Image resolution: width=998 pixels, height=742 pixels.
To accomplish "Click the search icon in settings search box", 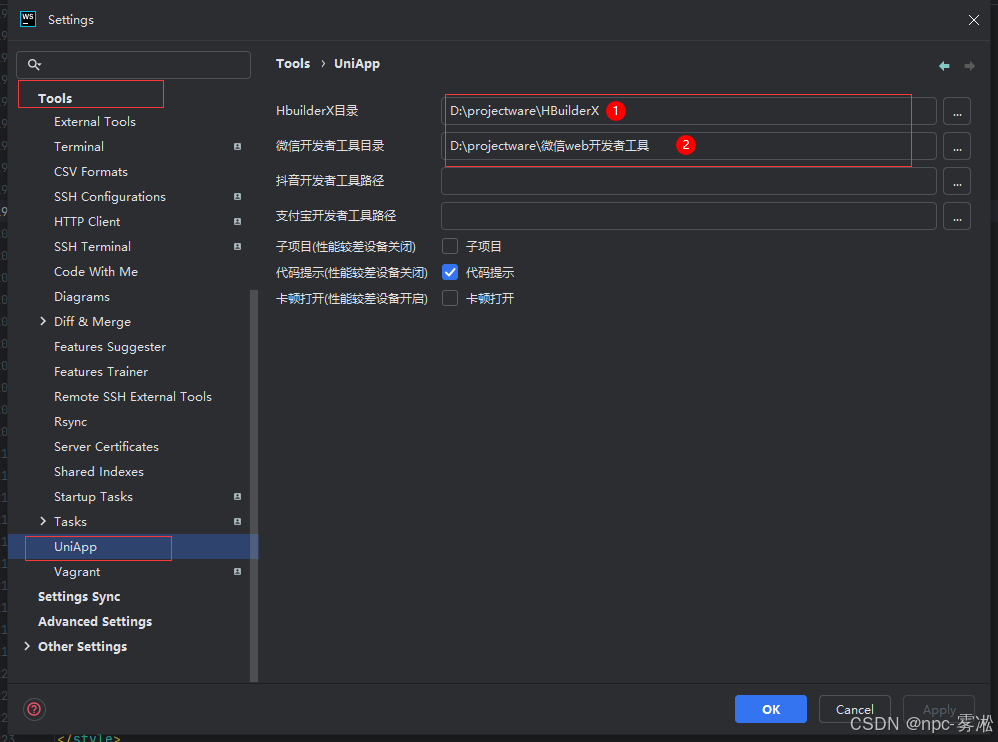I will coord(34,64).
